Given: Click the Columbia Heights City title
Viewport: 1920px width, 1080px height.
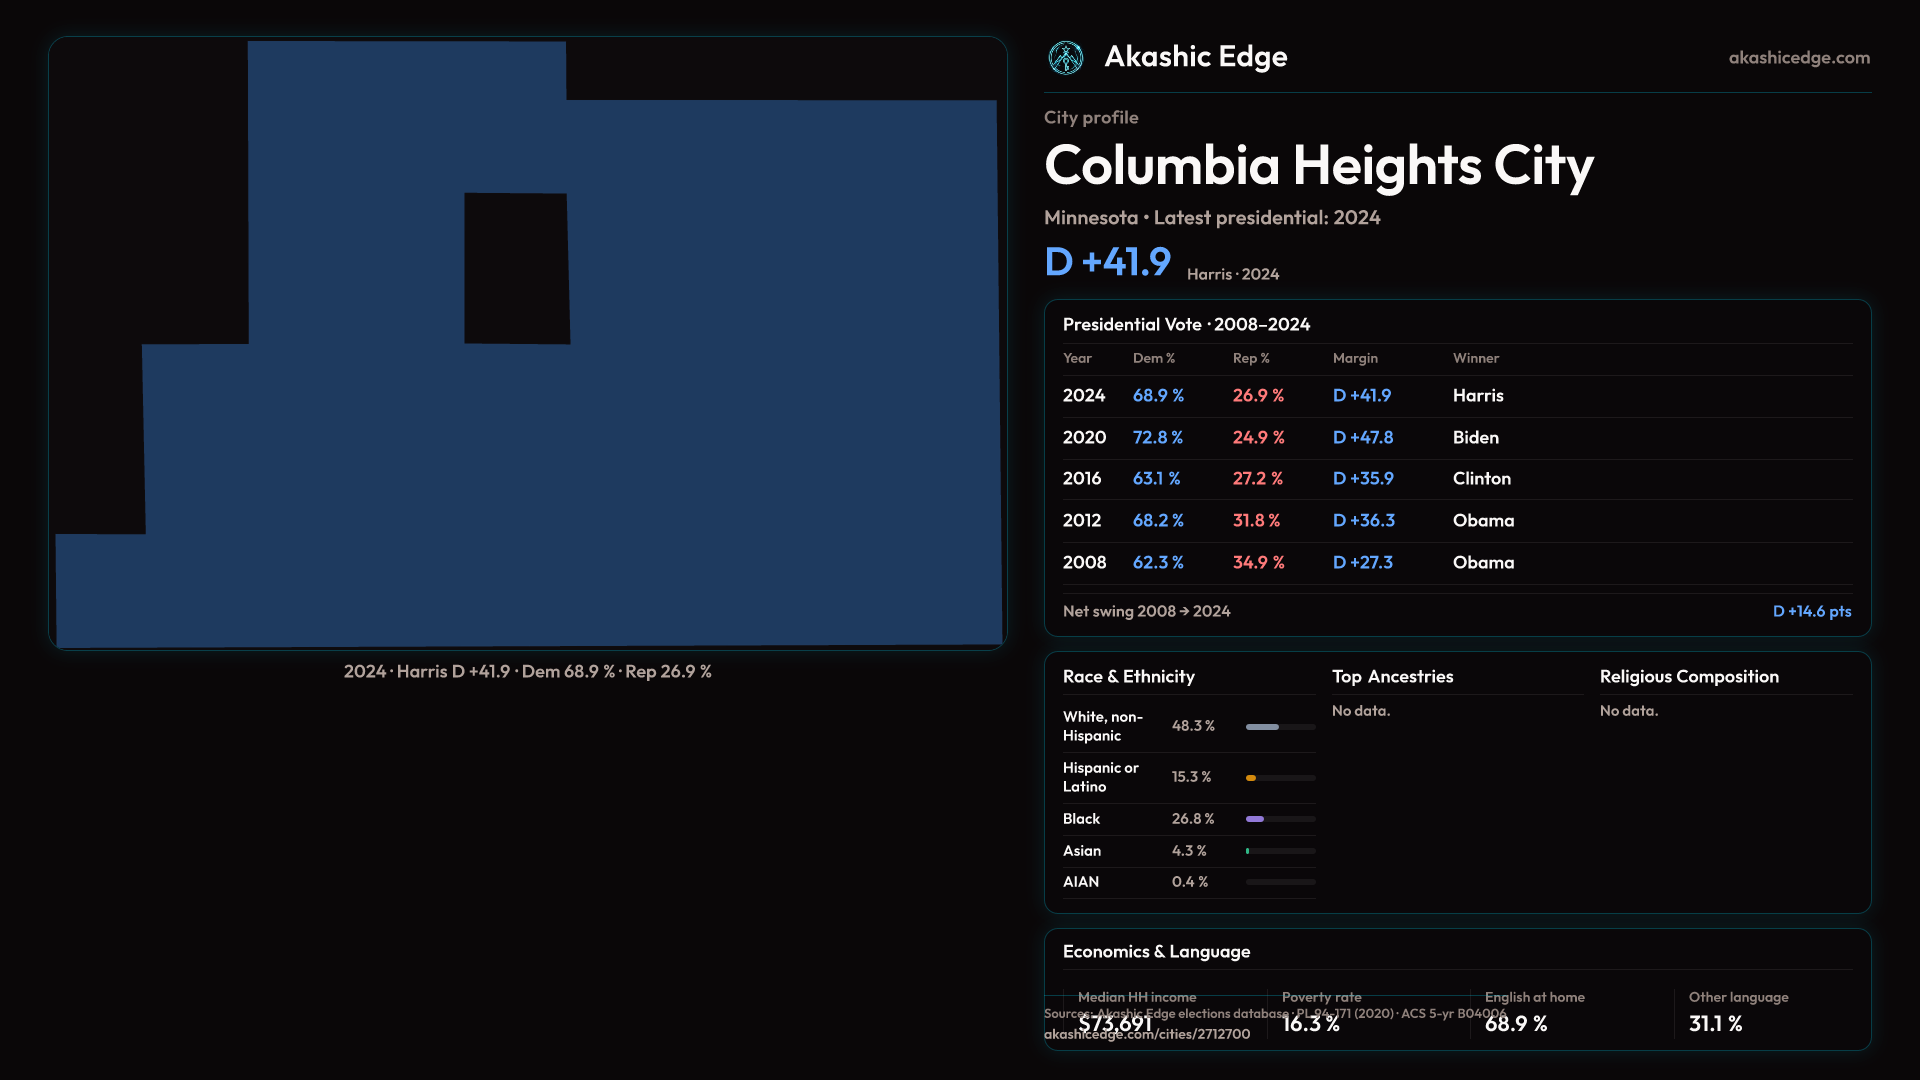Looking at the screenshot, I should click(1318, 166).
